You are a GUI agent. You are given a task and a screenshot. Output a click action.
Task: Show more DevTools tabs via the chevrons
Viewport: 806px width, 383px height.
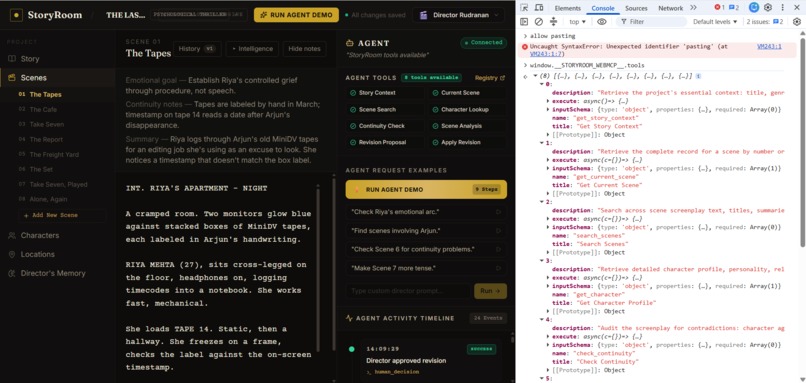coord(693,8)
